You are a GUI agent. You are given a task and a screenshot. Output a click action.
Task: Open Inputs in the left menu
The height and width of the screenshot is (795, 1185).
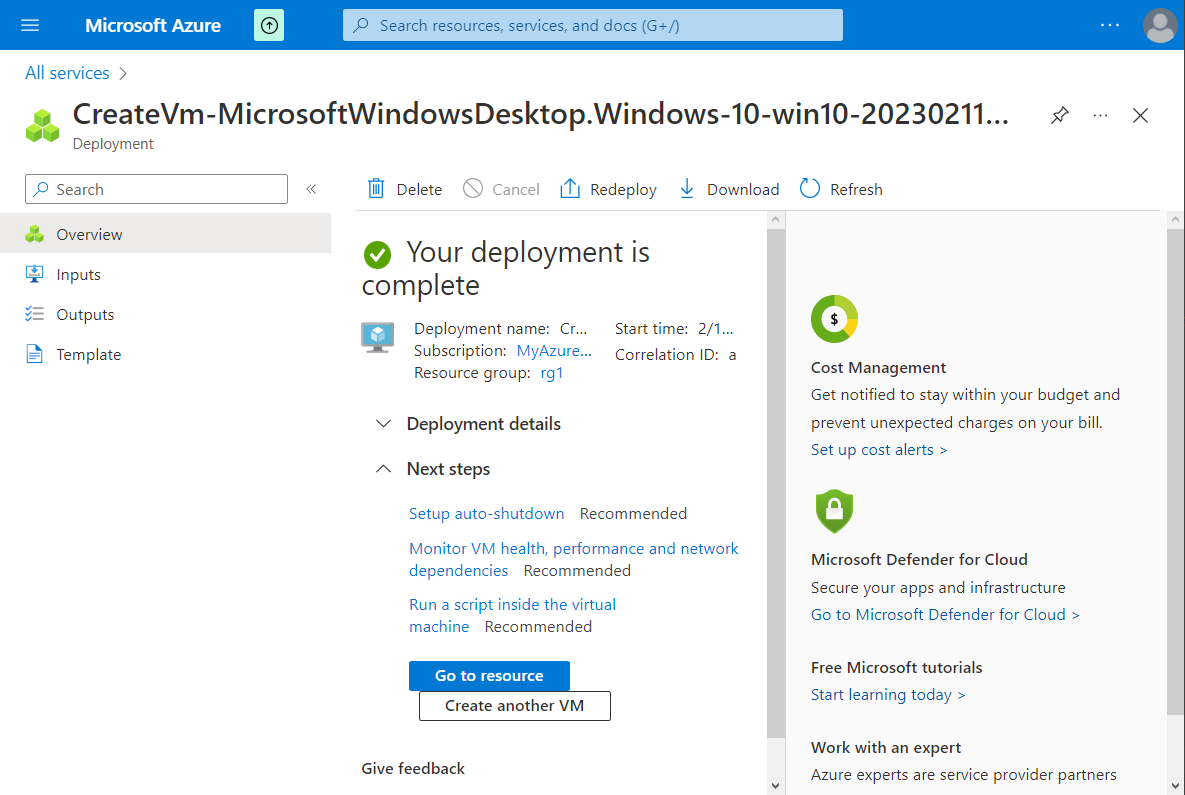click(x=166, y=274)
